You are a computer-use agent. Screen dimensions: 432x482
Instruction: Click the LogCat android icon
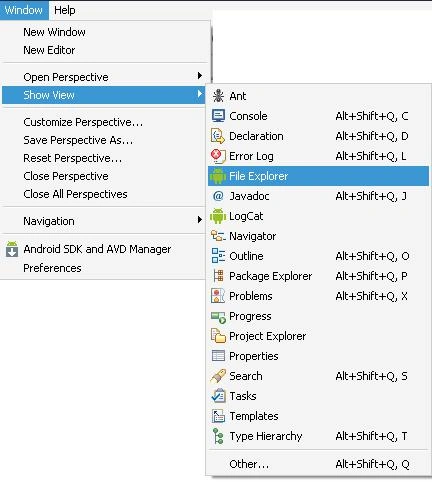click(x=218, y=216)
